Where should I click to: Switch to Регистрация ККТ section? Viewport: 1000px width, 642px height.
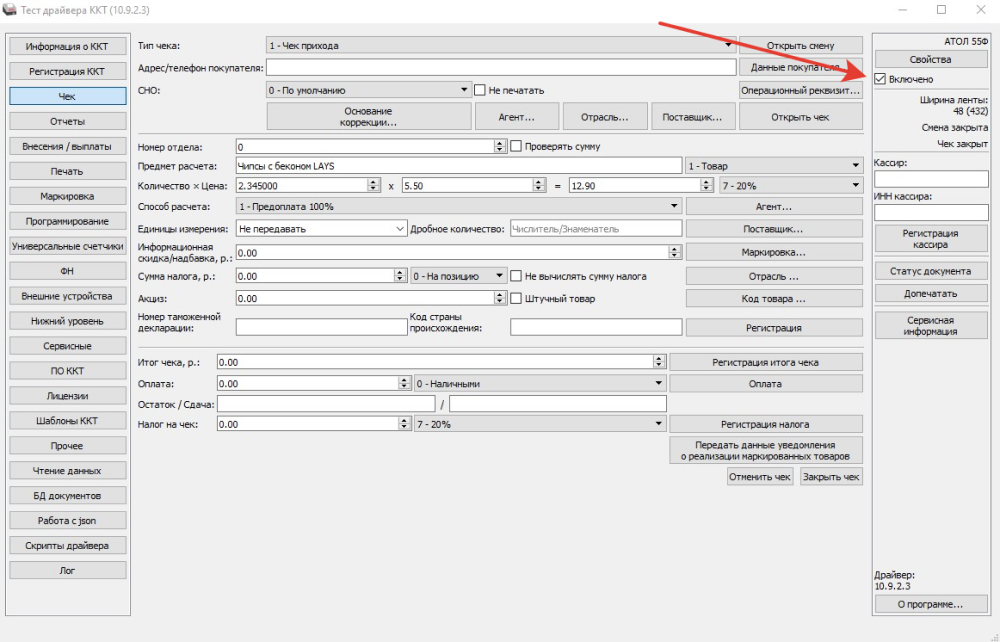click(x=68, y=71)
